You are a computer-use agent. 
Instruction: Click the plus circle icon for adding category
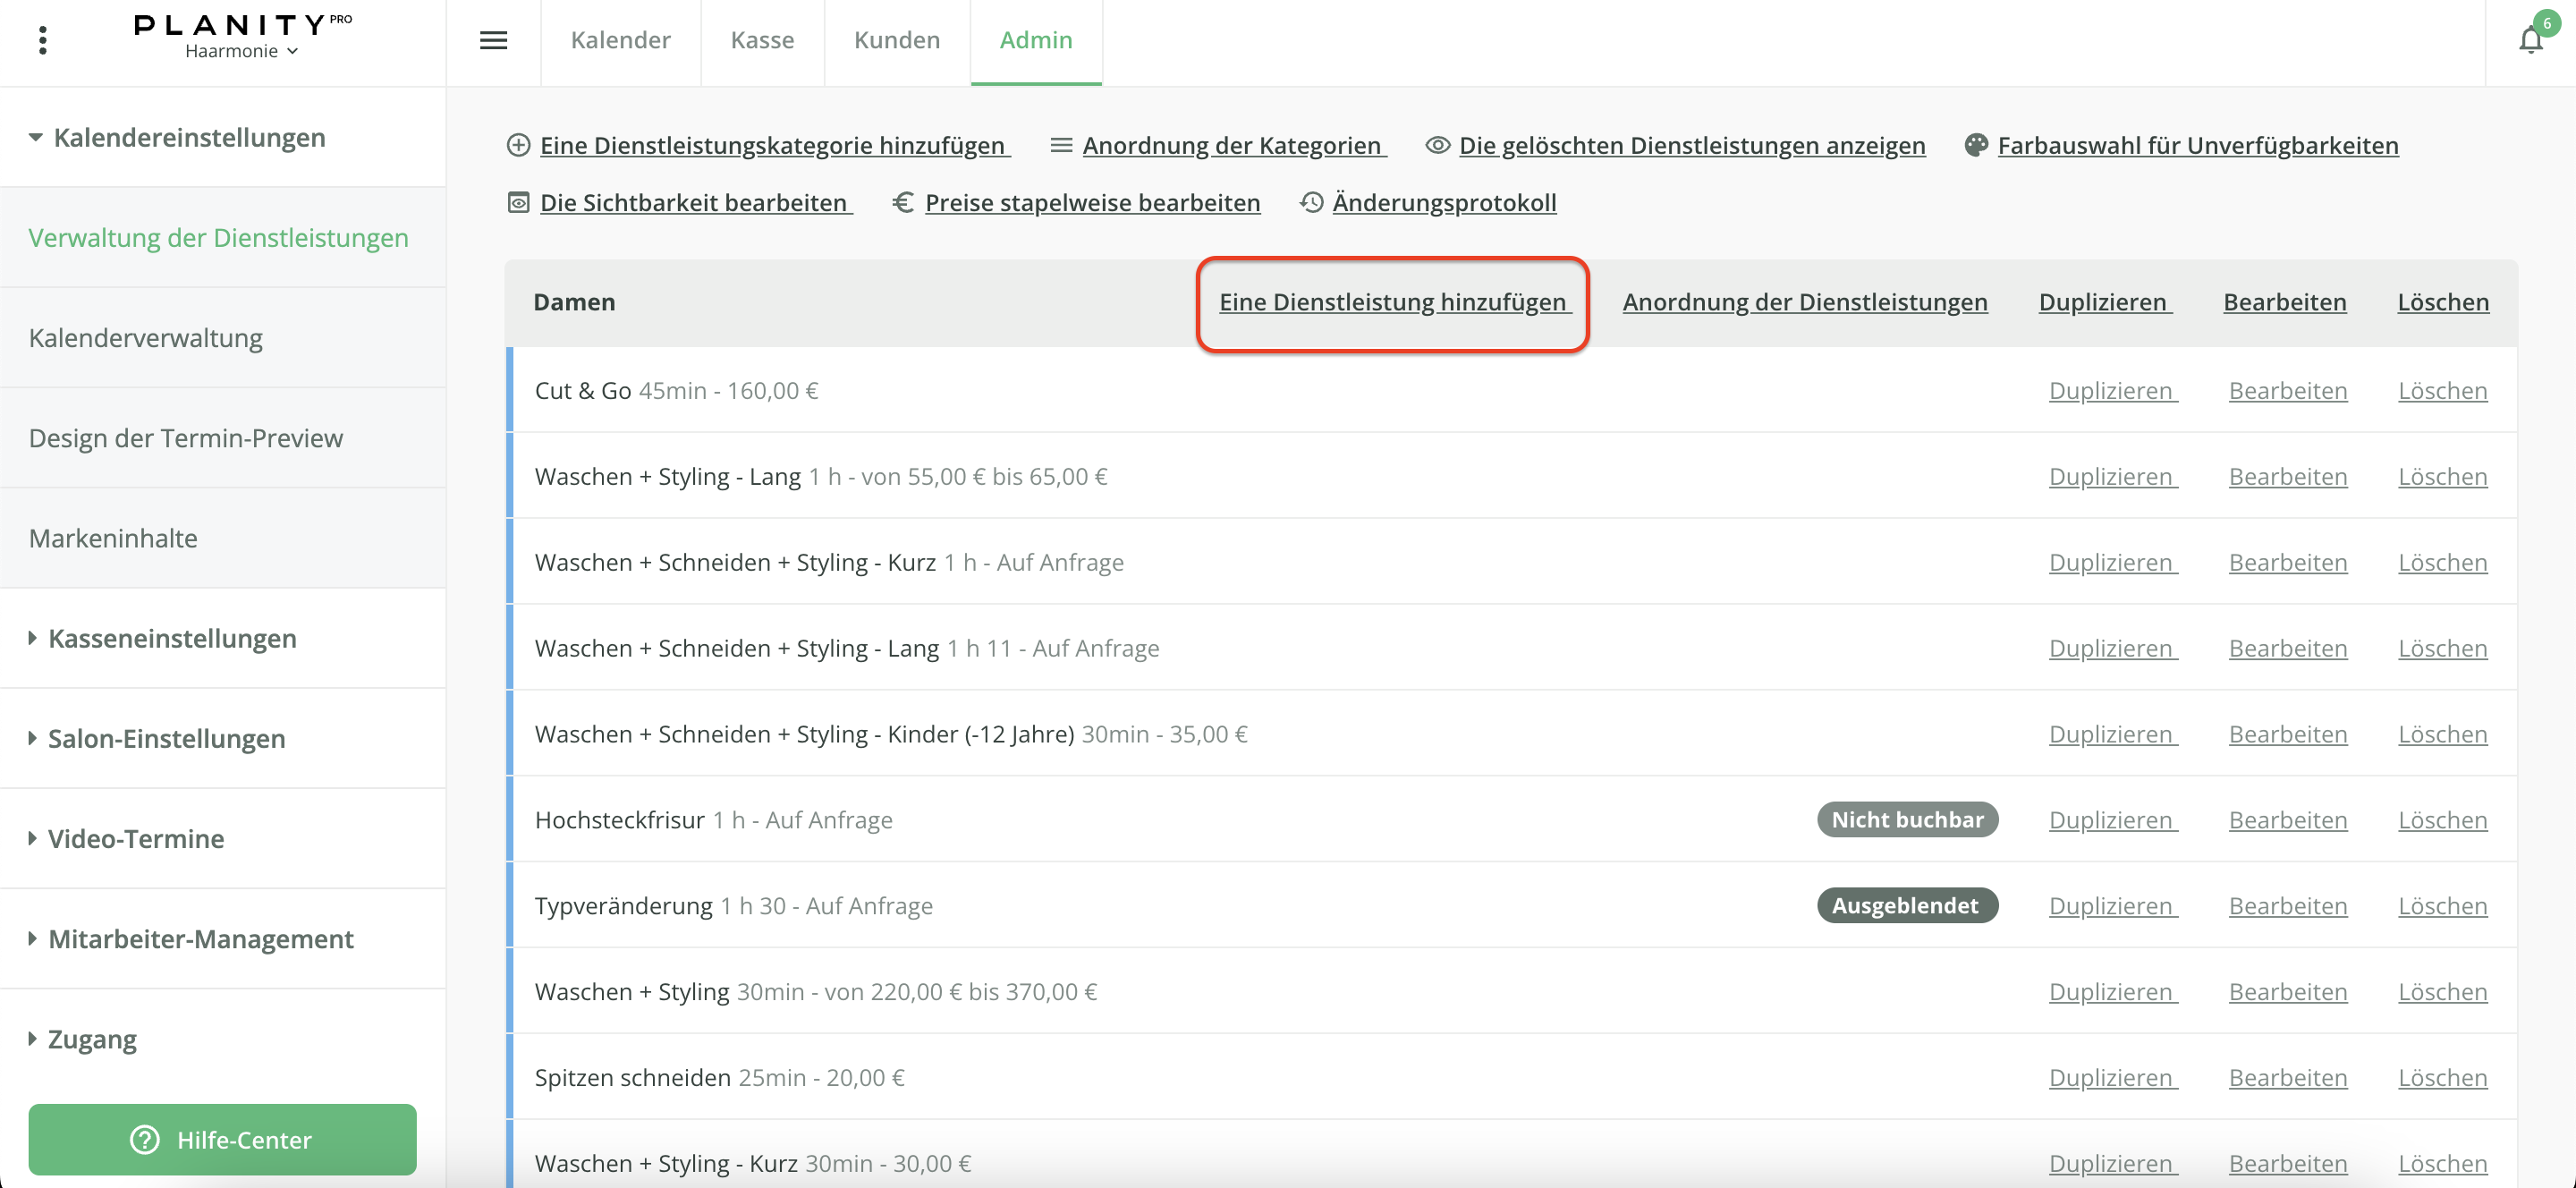pos(518,145)
